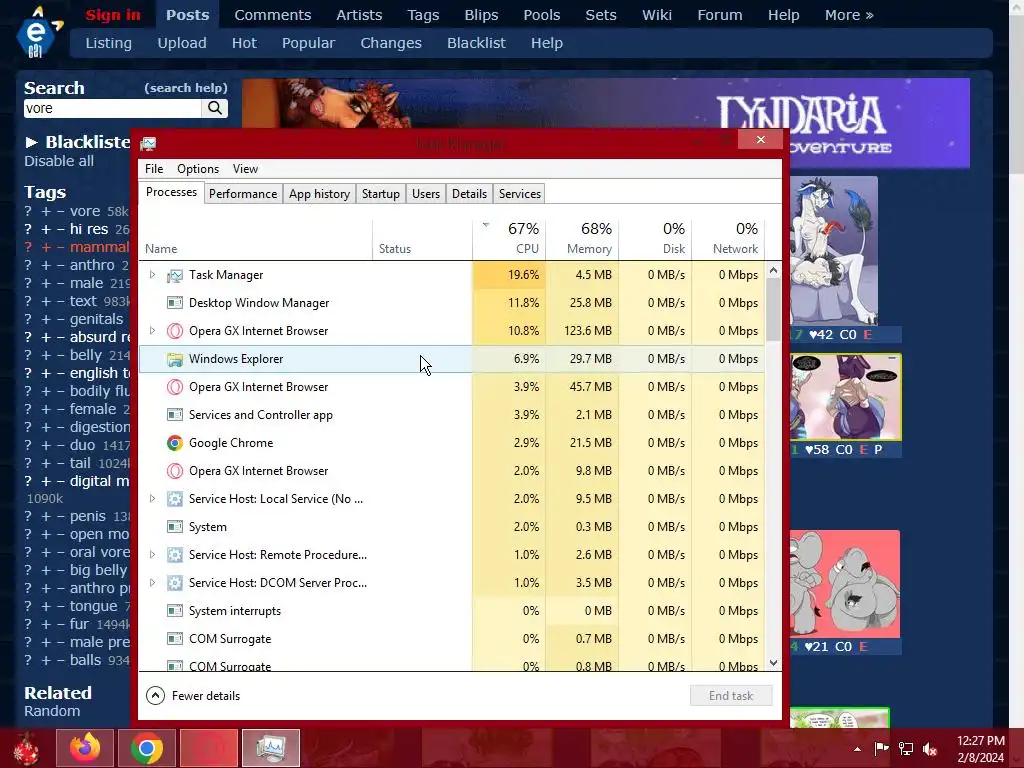1024x768 pixels.
Task: Expand Service Host: DCOM Server Proc row
Action: click(x=152, y=583)
